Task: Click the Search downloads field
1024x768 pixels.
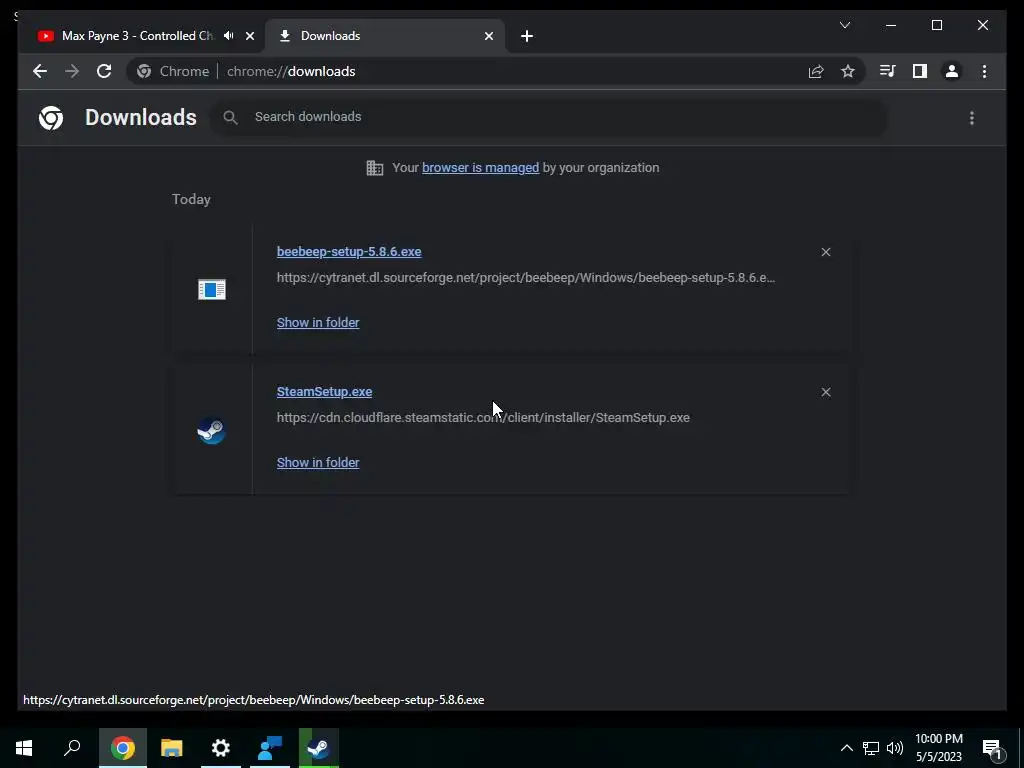Action: (549, 117)
